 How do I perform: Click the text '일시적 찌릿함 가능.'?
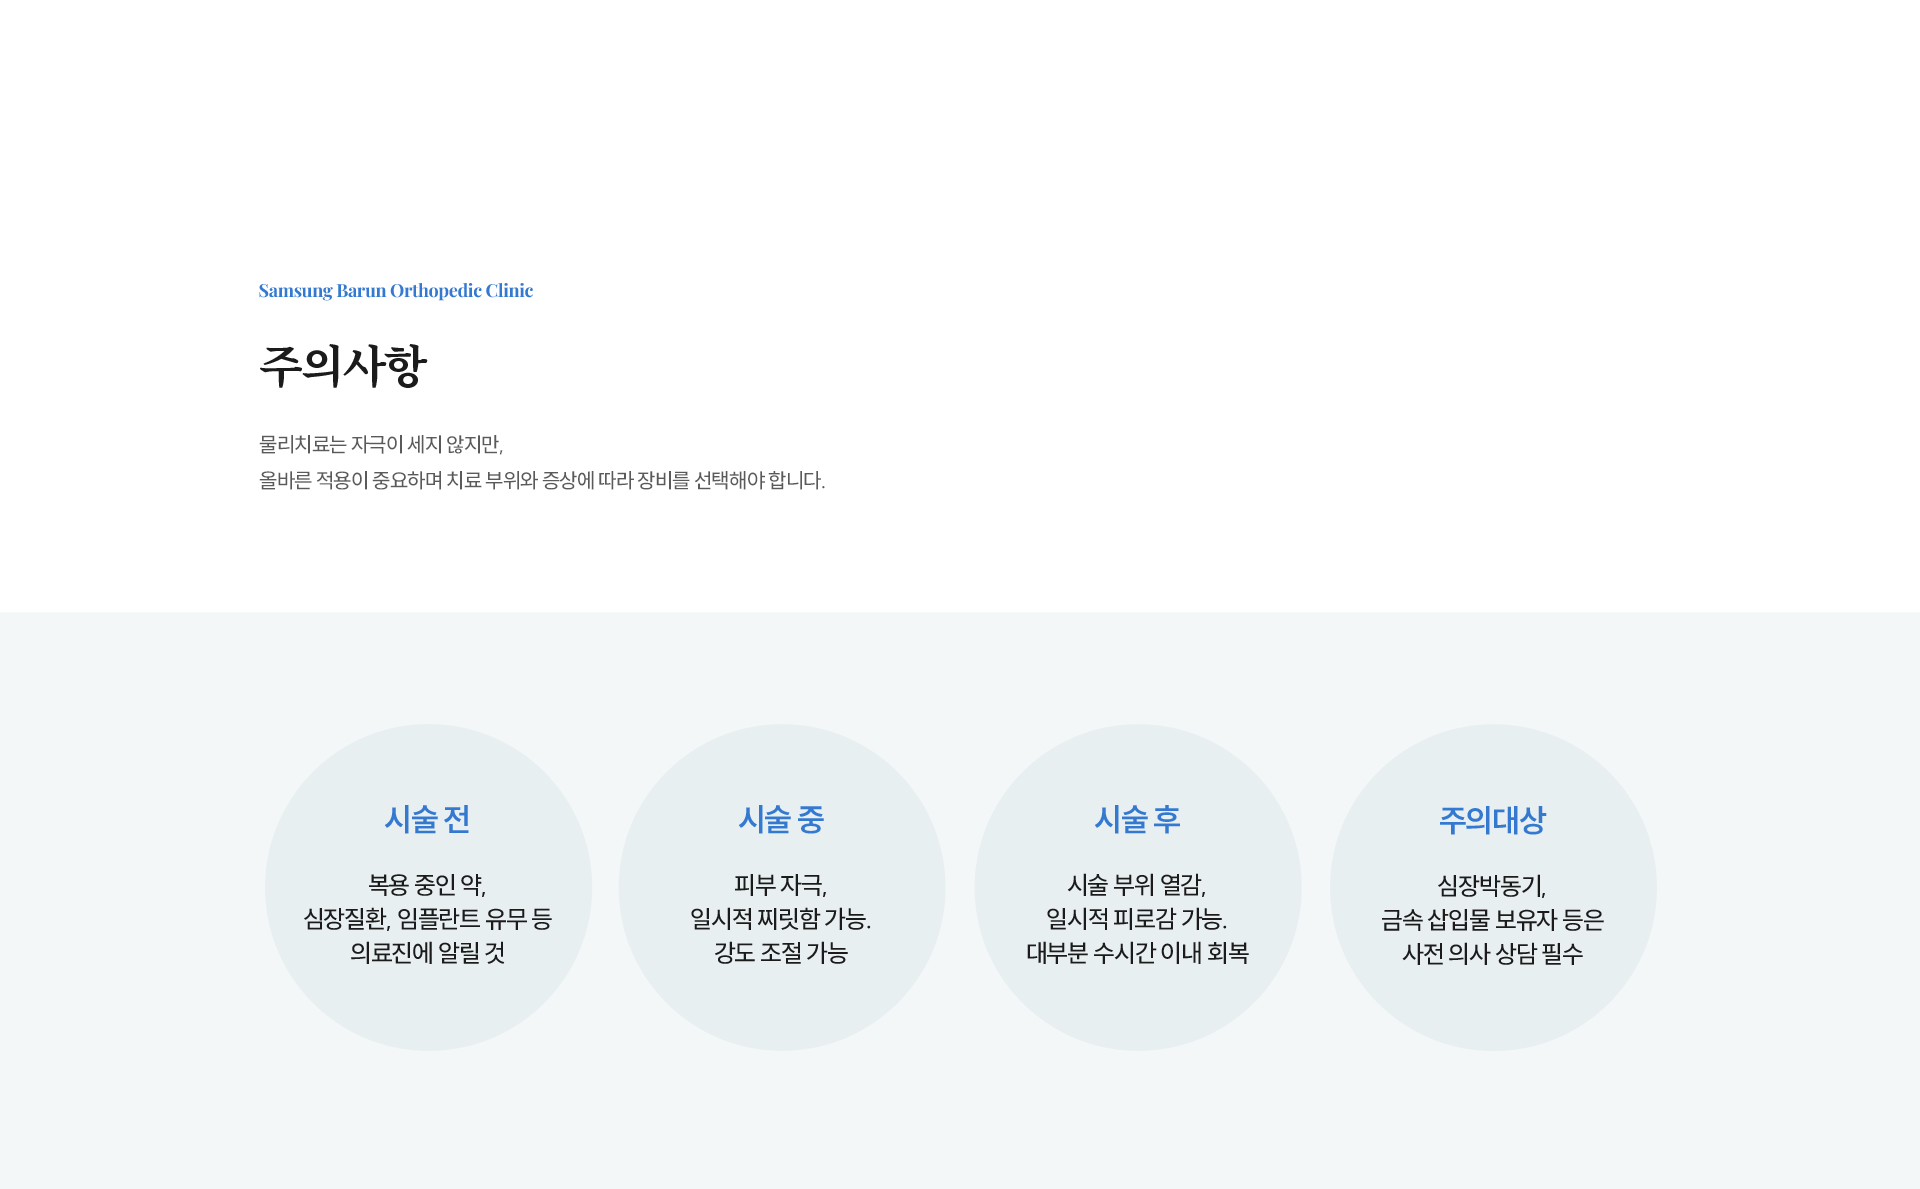point(782,919)
